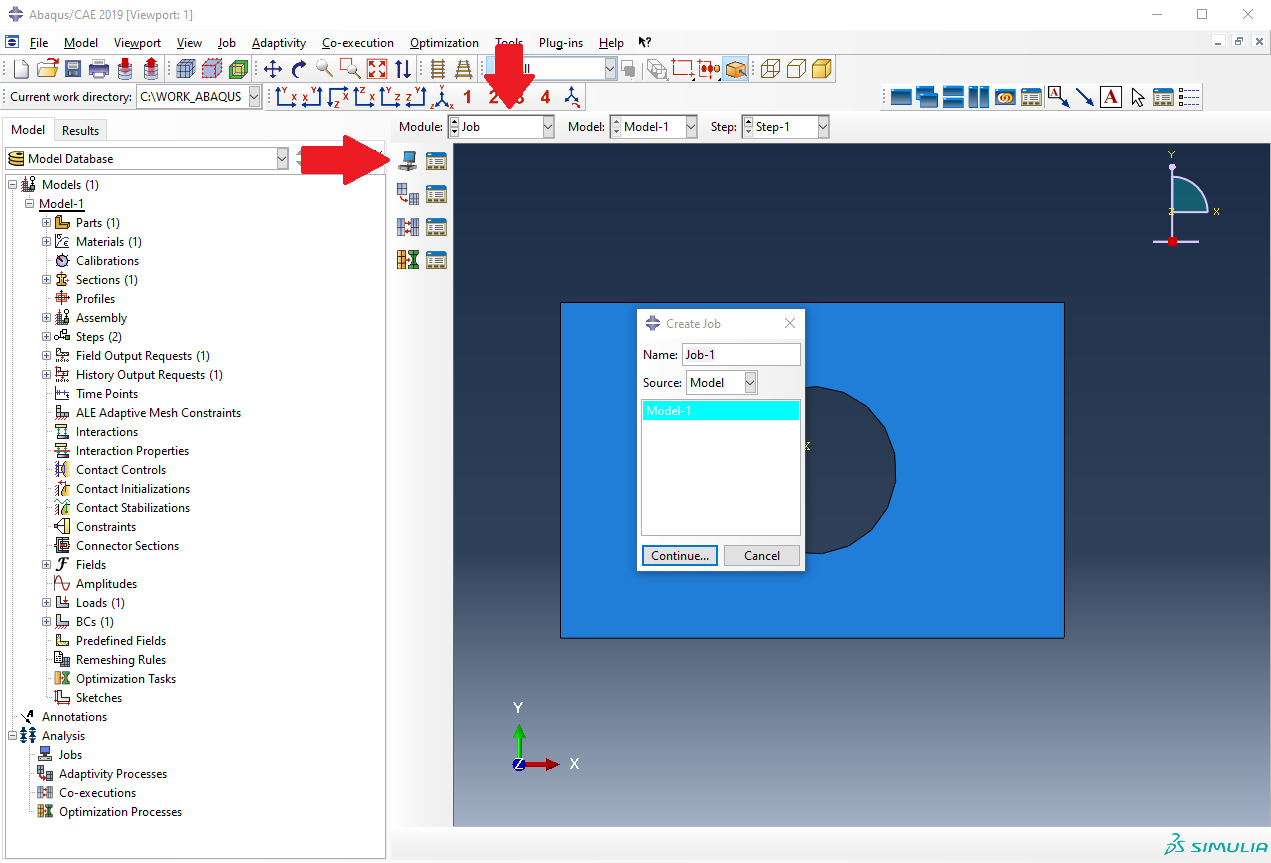
Task: Click the Create Co-execution icon
Action: tap(407, 227)
